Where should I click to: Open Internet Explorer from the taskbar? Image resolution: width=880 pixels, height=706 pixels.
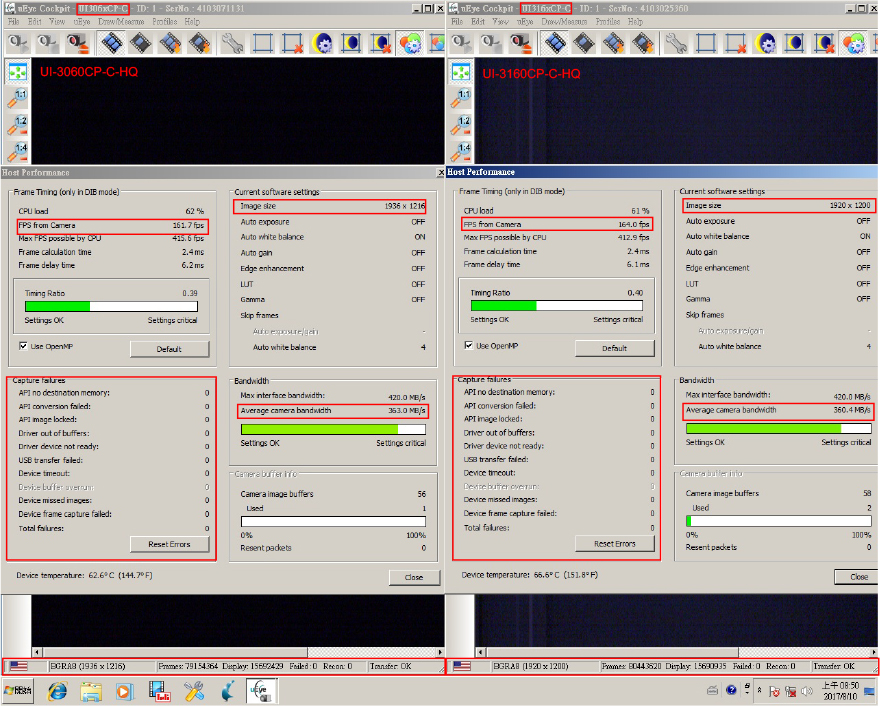[x=57, y=690]
